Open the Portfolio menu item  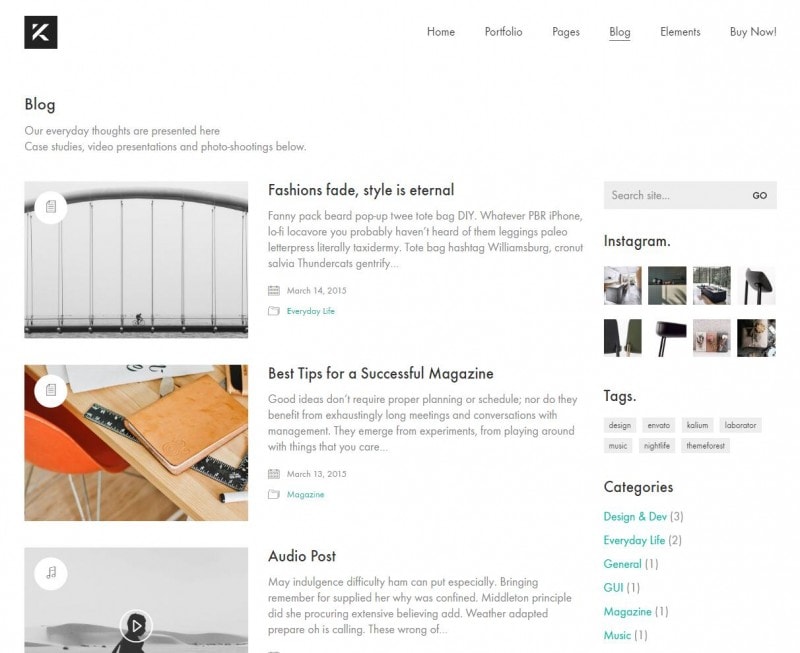click(504, 32)
